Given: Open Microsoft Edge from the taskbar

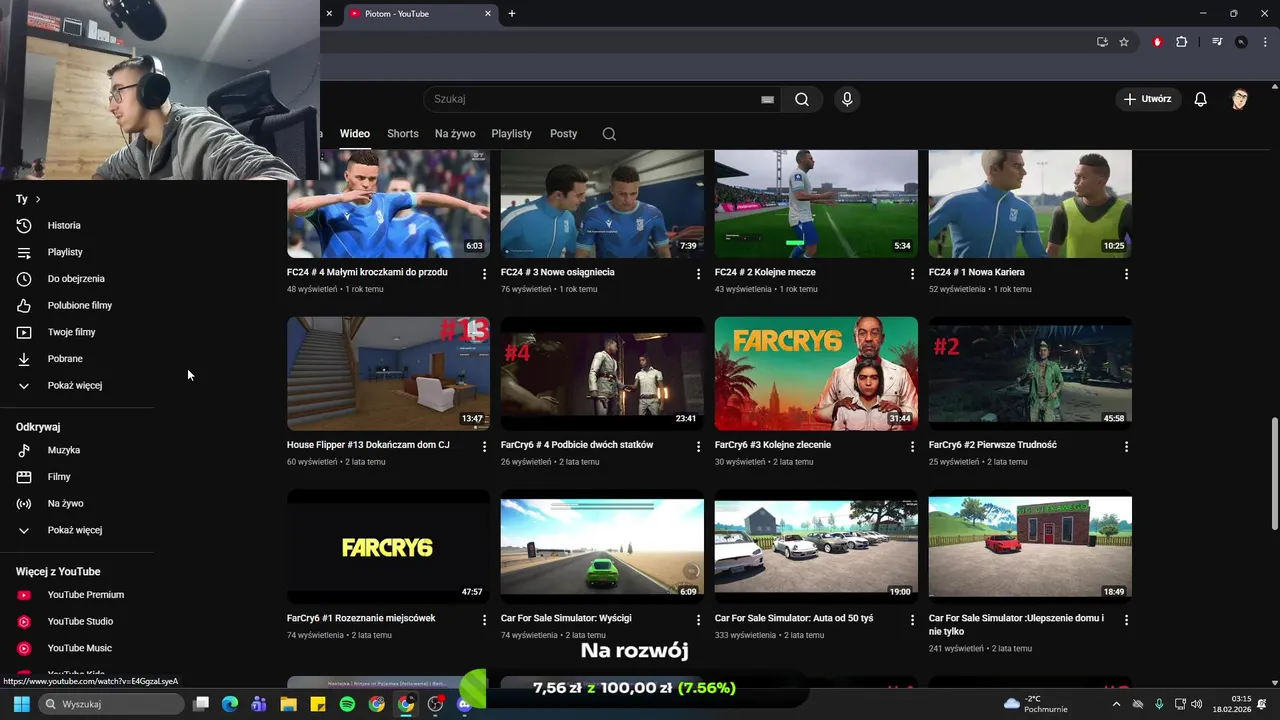Looking at the screenshot, I should [x=229, y=704].
